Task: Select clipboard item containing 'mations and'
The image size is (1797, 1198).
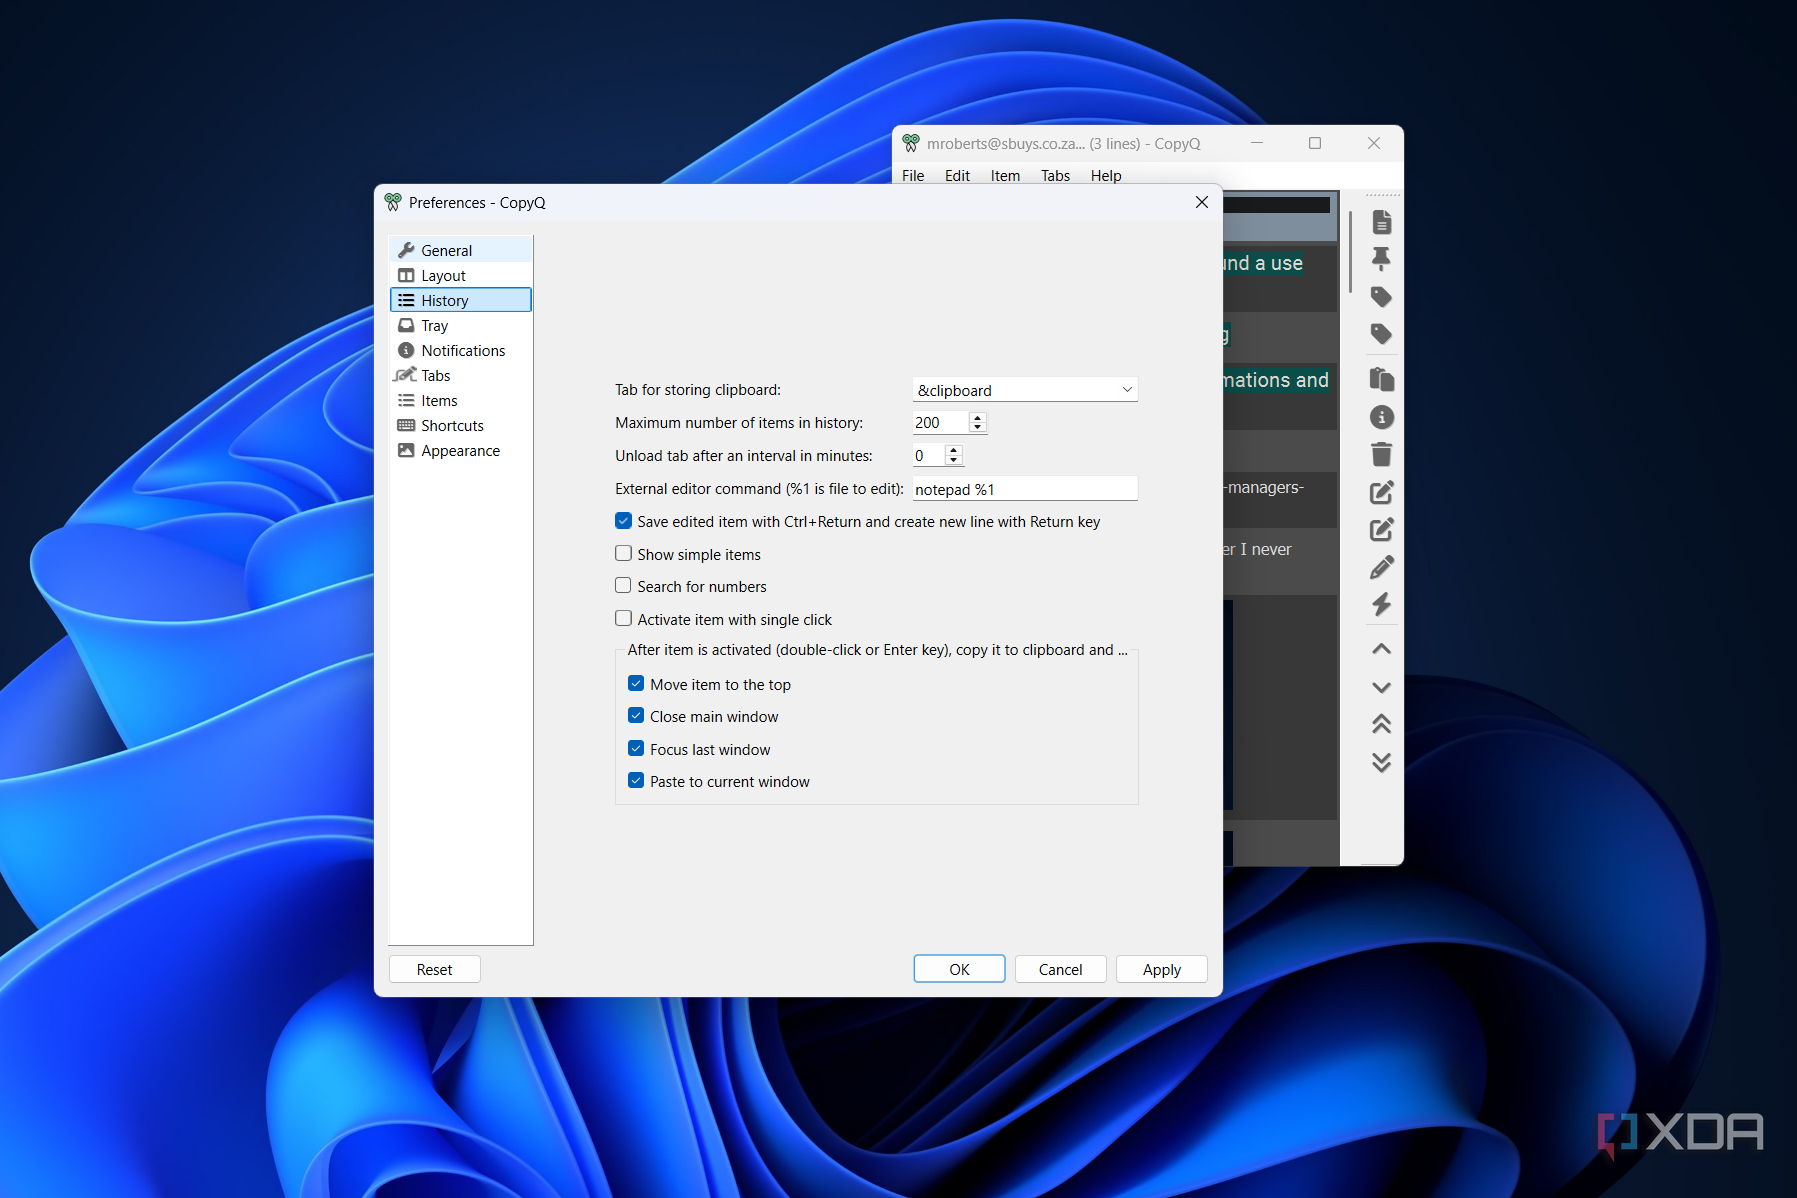Action: [1280, 396]
